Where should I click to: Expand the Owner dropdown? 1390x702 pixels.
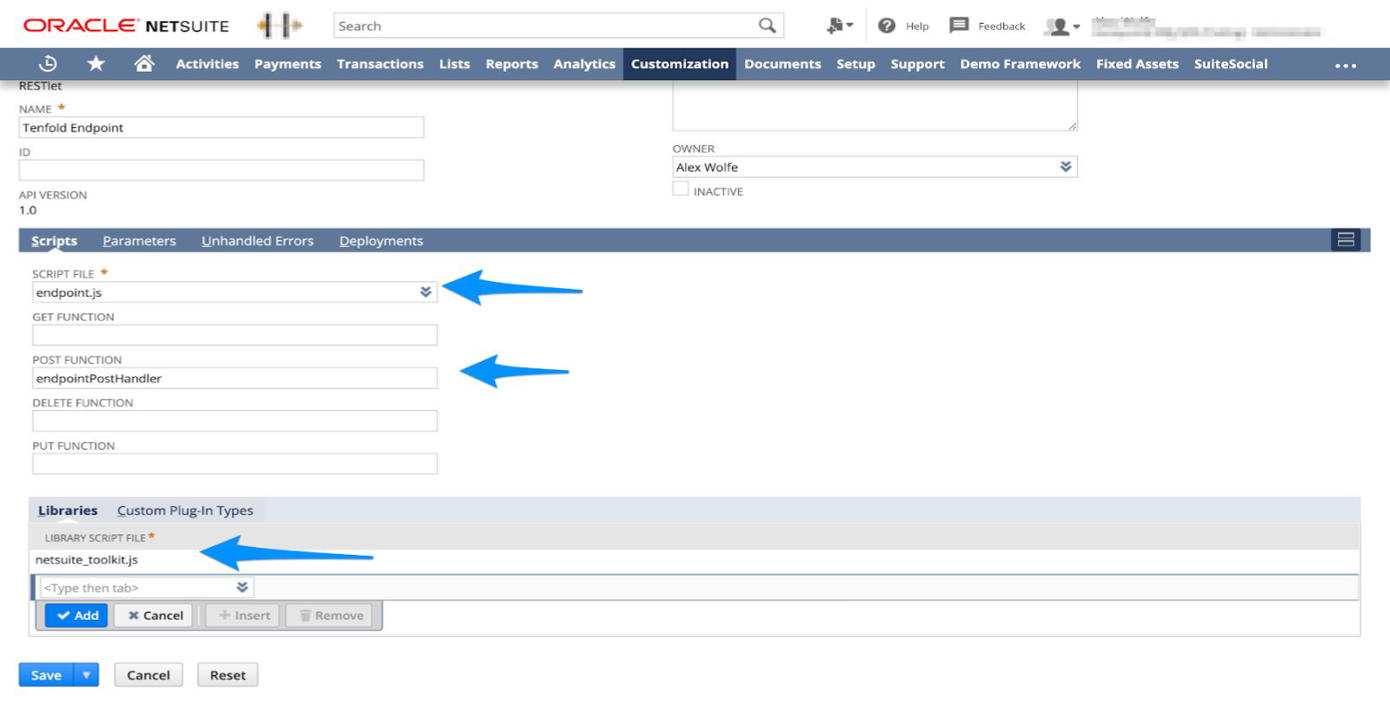click(x=1065, y=167)
